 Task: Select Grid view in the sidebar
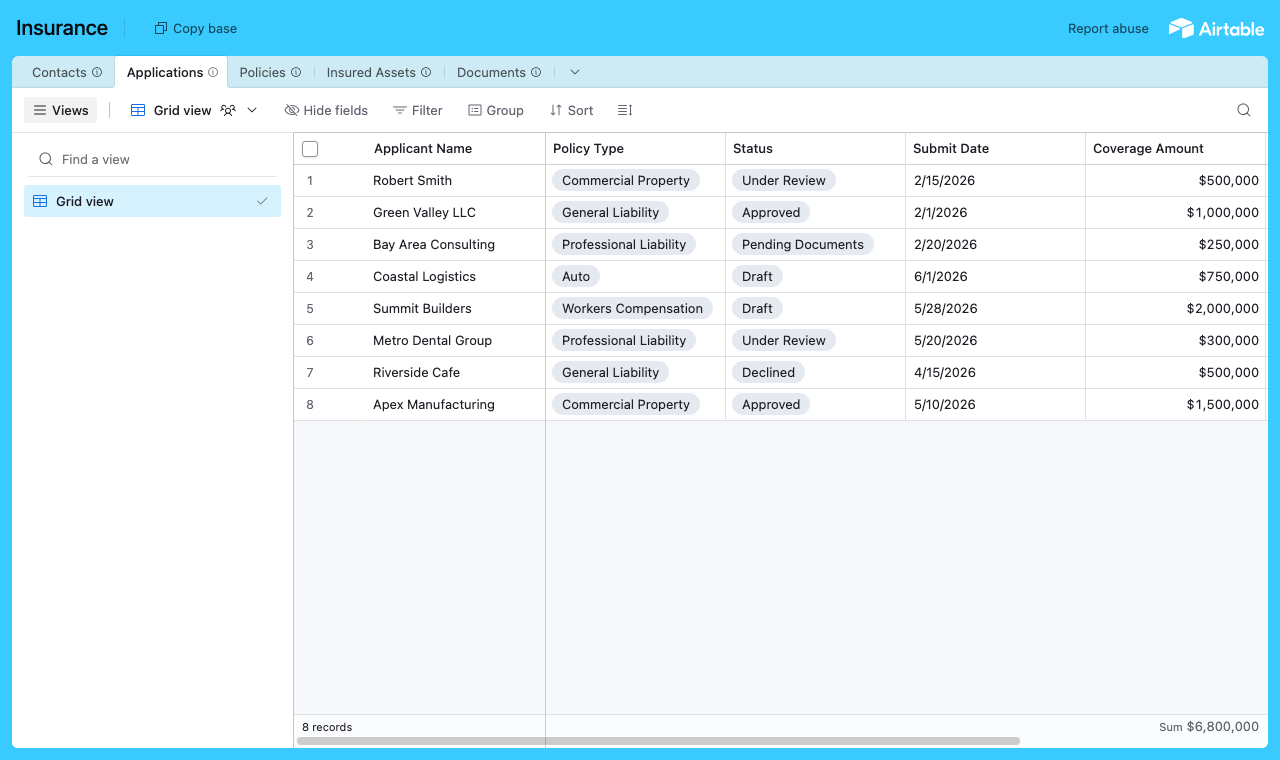pyautogui.click(x=152, y=201)
